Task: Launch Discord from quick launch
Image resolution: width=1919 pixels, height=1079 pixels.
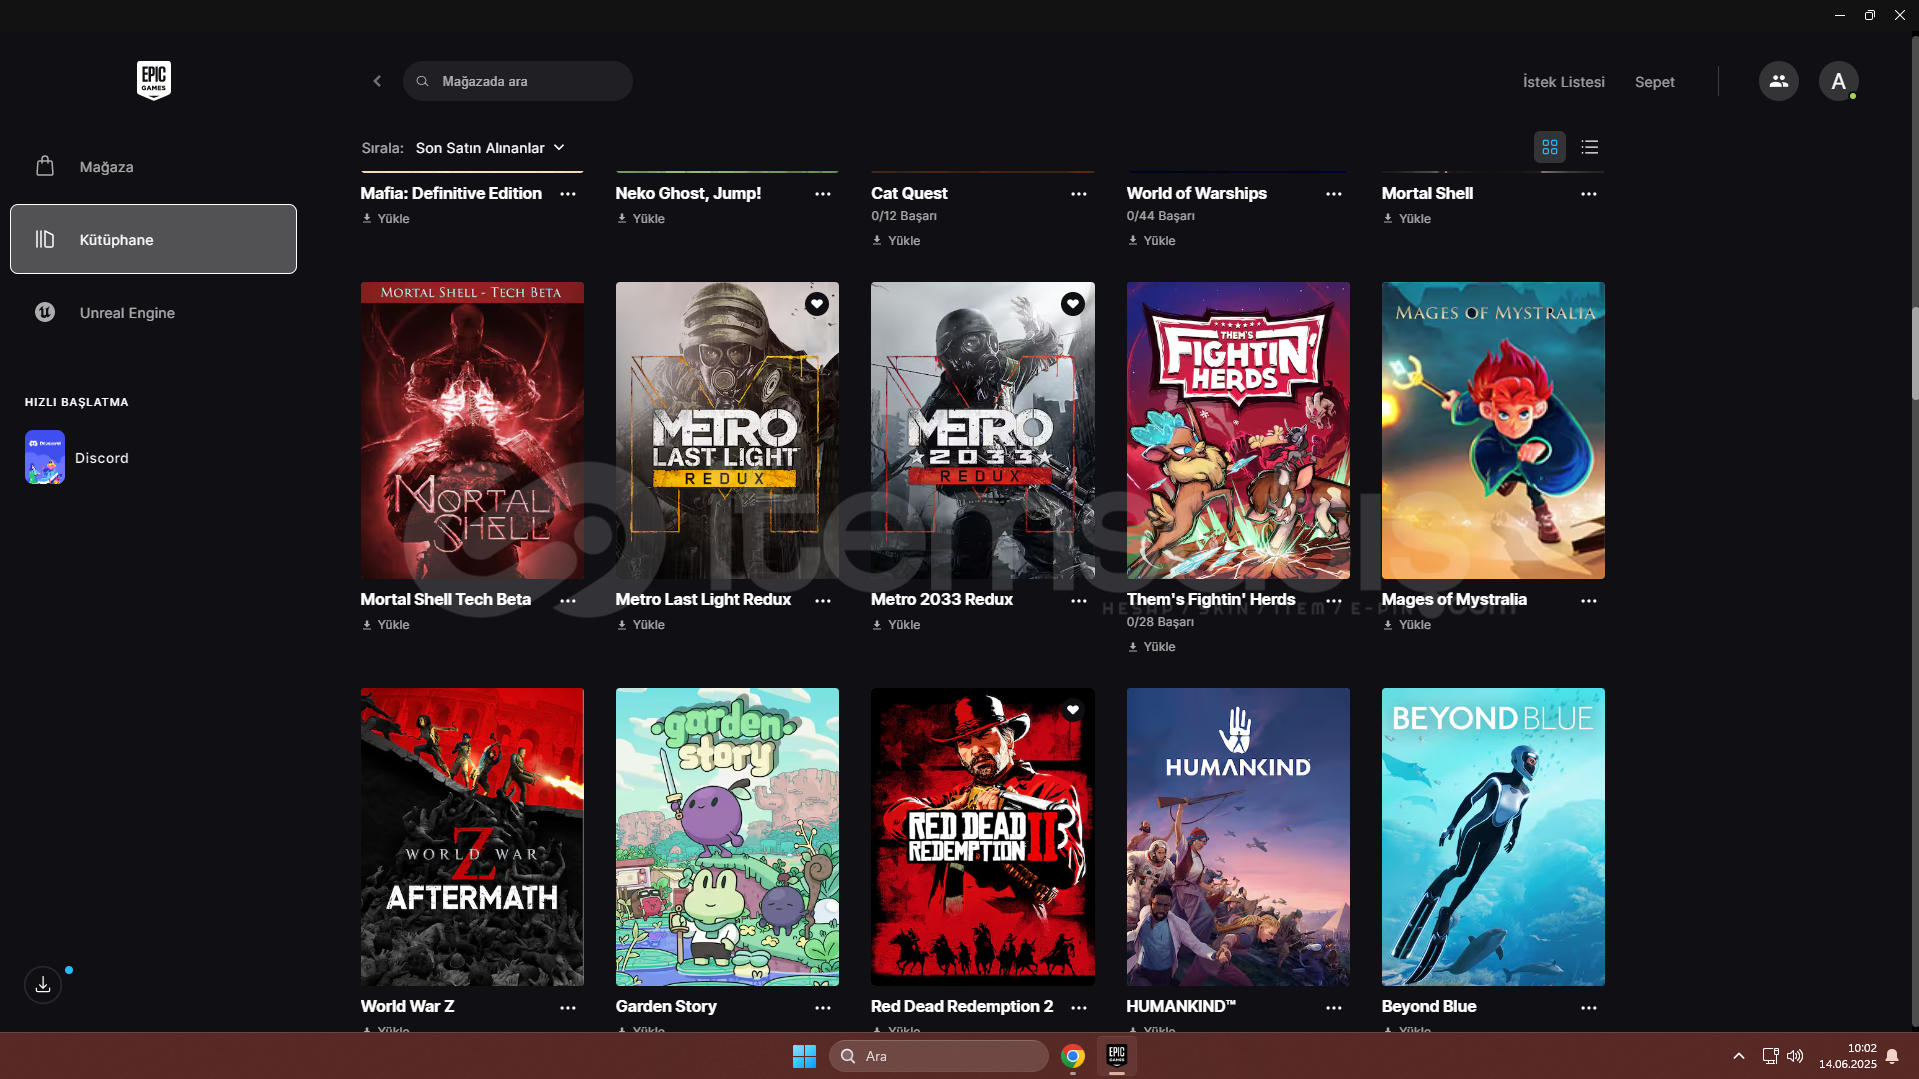Action: tap(77, 457)
